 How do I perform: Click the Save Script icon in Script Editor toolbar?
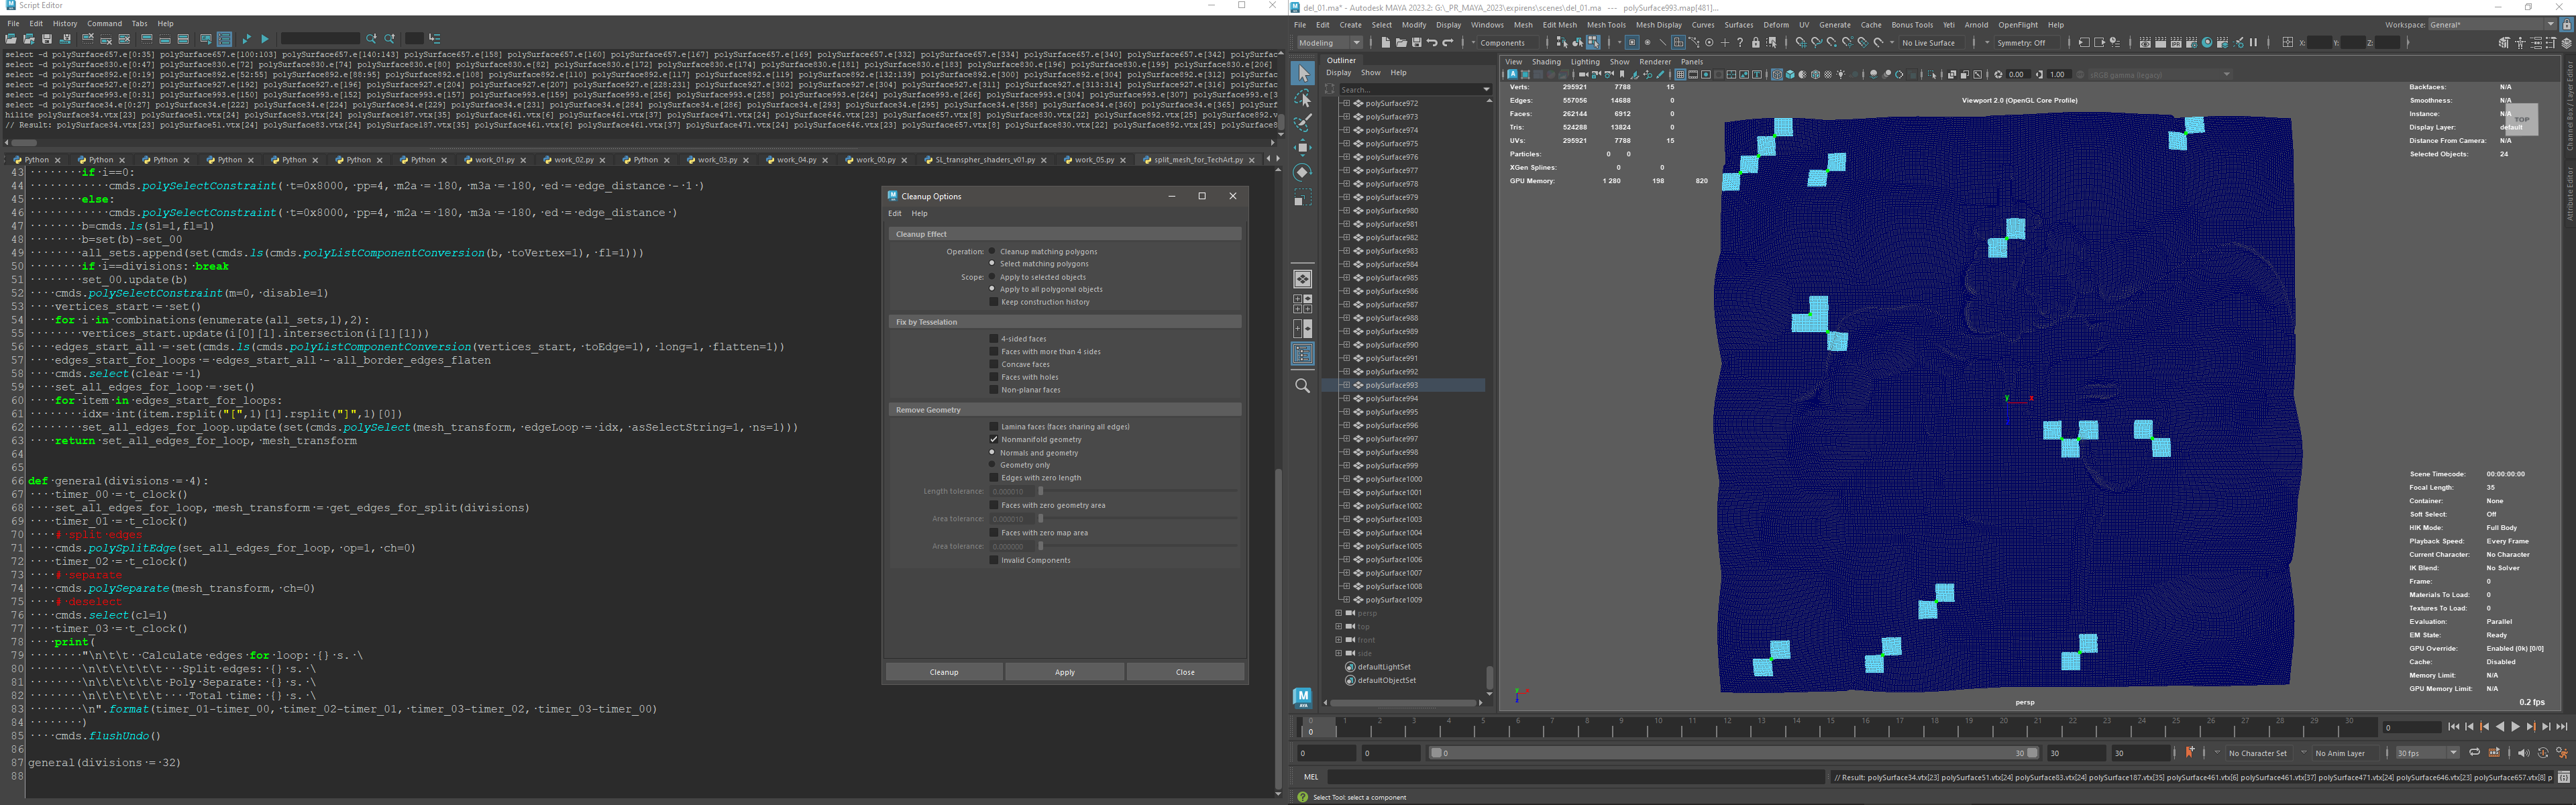pos(47,38)
